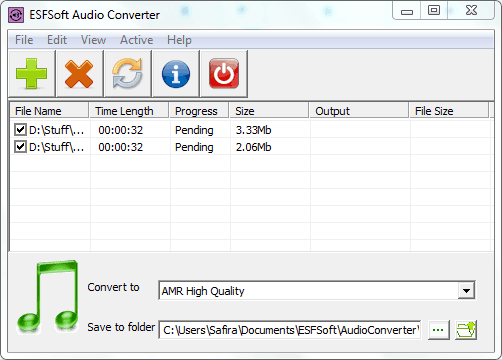The width and height of the screenshot is (502, 360).
Task: Click the 2.06Mb size cell
Action: (x=253, y=147)
